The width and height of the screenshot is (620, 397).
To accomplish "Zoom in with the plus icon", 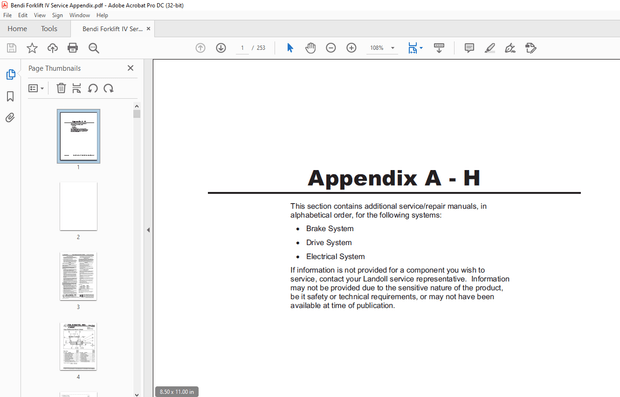I will [x=351, y=48].
